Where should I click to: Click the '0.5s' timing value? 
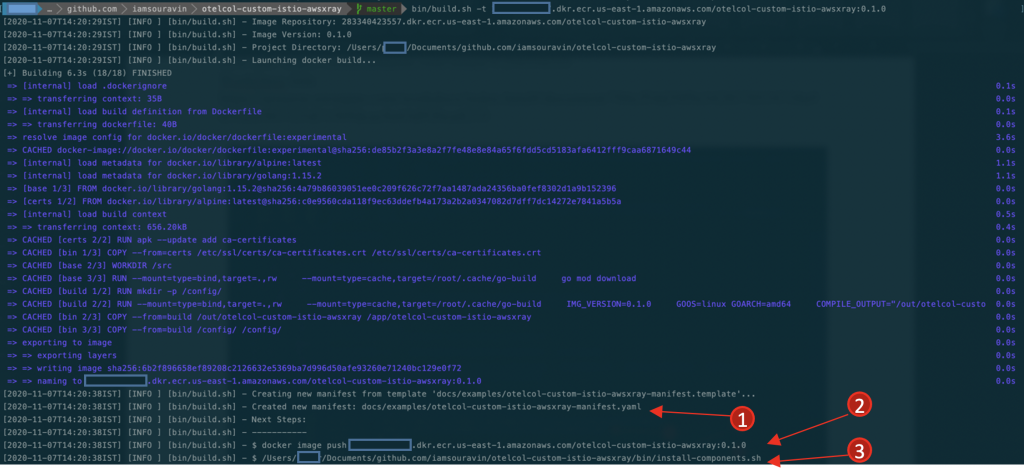[x=1006, y=214]
